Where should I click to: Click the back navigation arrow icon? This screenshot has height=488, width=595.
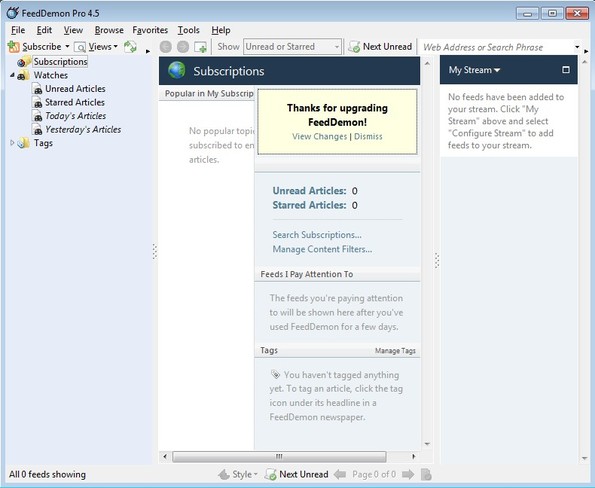(165, 47)
